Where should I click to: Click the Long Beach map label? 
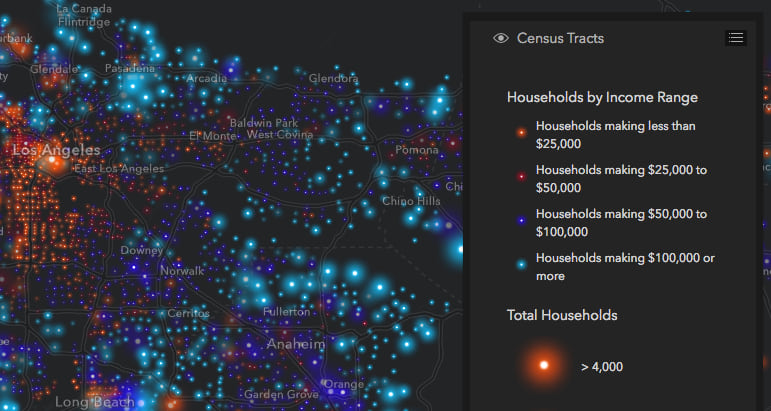click(93, 402)
